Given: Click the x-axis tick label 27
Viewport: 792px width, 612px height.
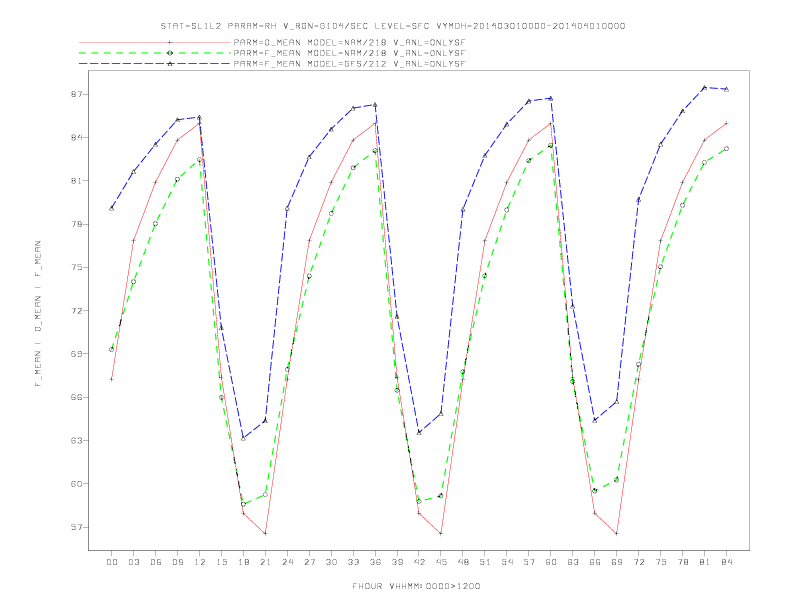Looking at the screenshot, I should pyautogui.click(x=309, y=562).
